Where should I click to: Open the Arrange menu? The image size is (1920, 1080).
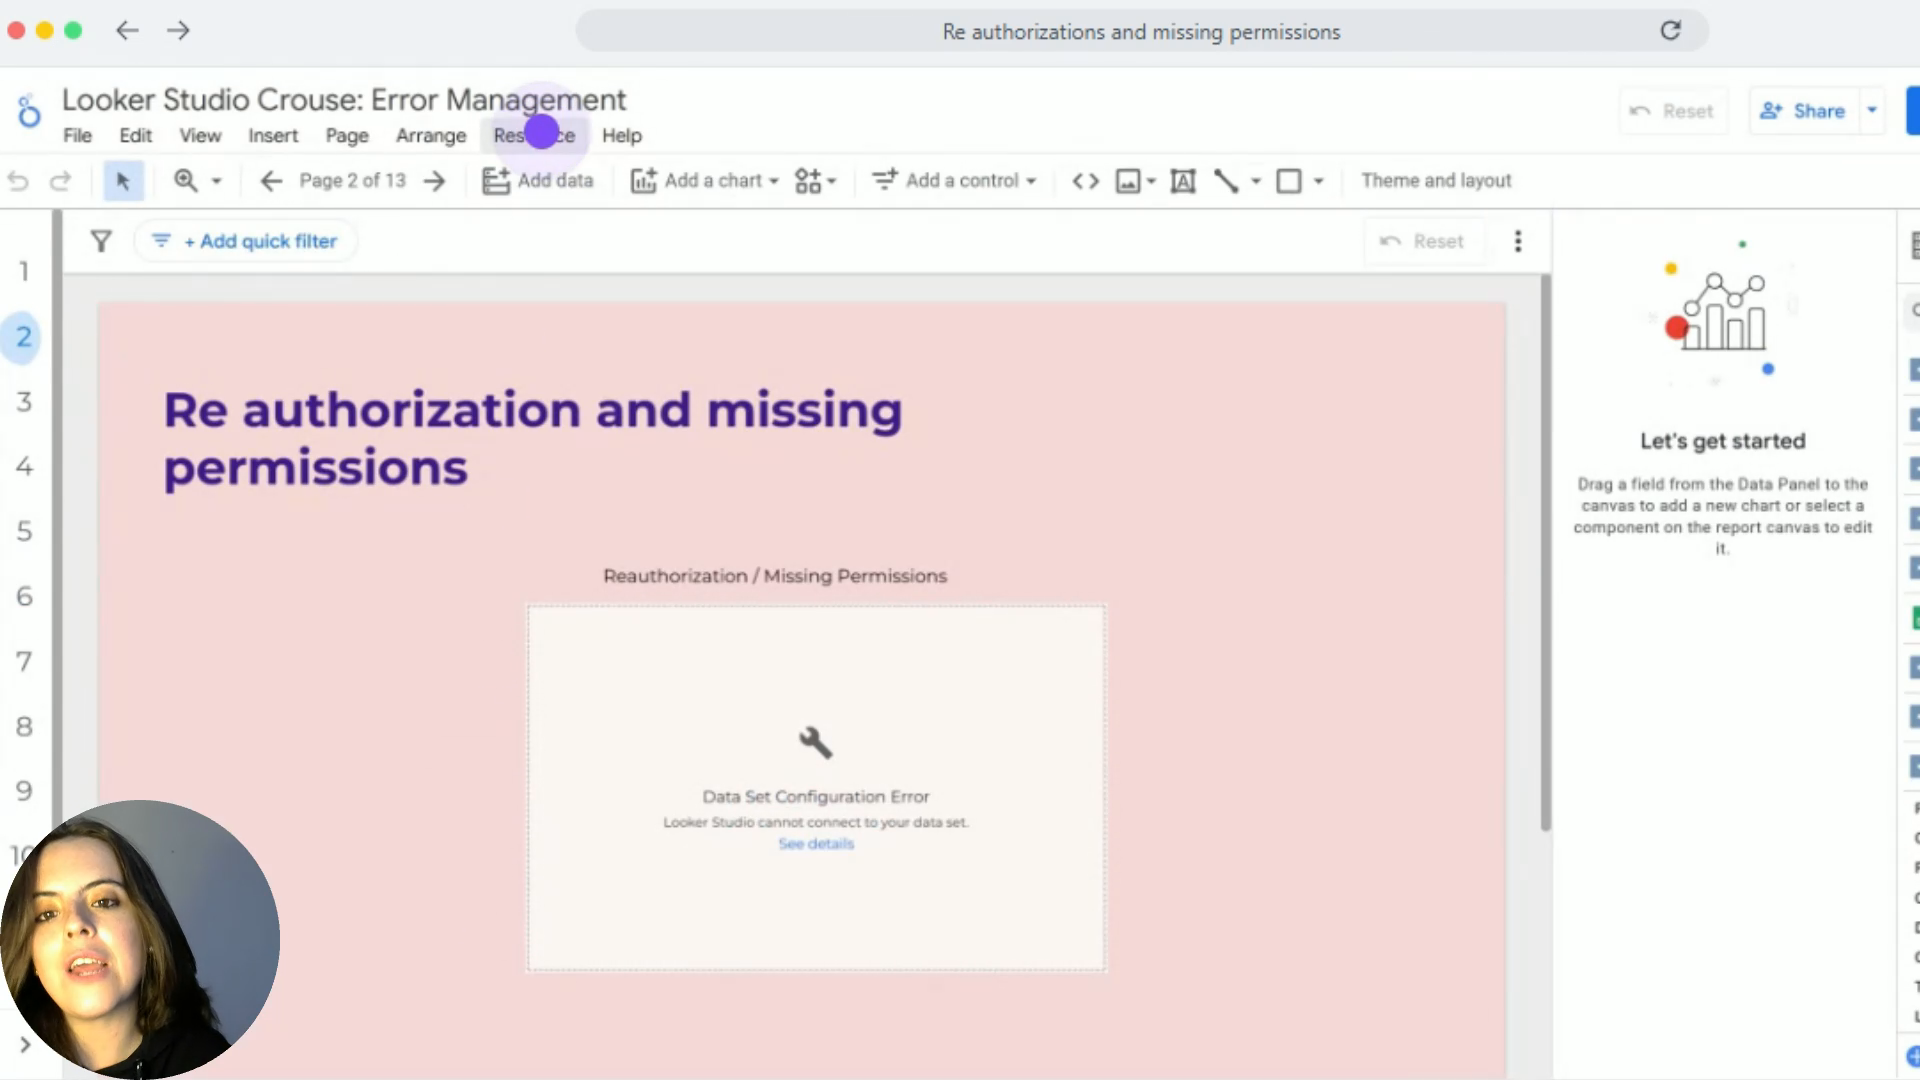click(x=431, y=136)
